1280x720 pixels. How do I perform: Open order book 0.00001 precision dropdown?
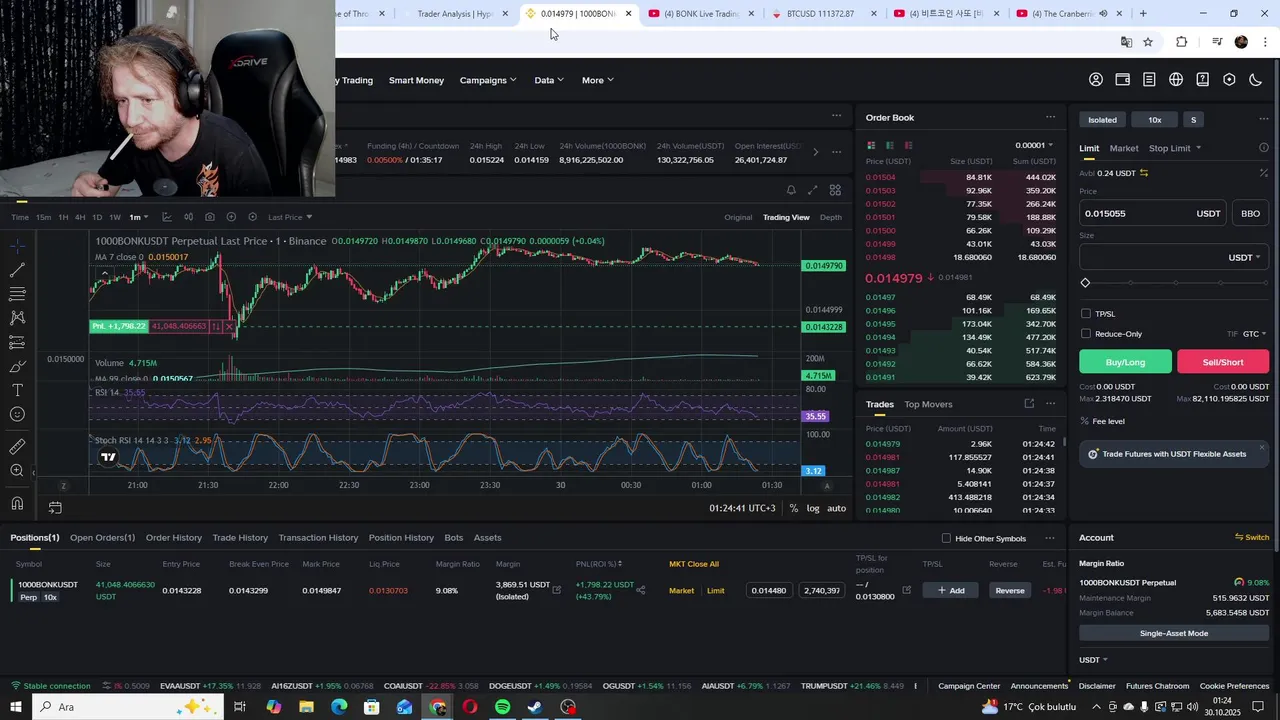pos(1033,145)
